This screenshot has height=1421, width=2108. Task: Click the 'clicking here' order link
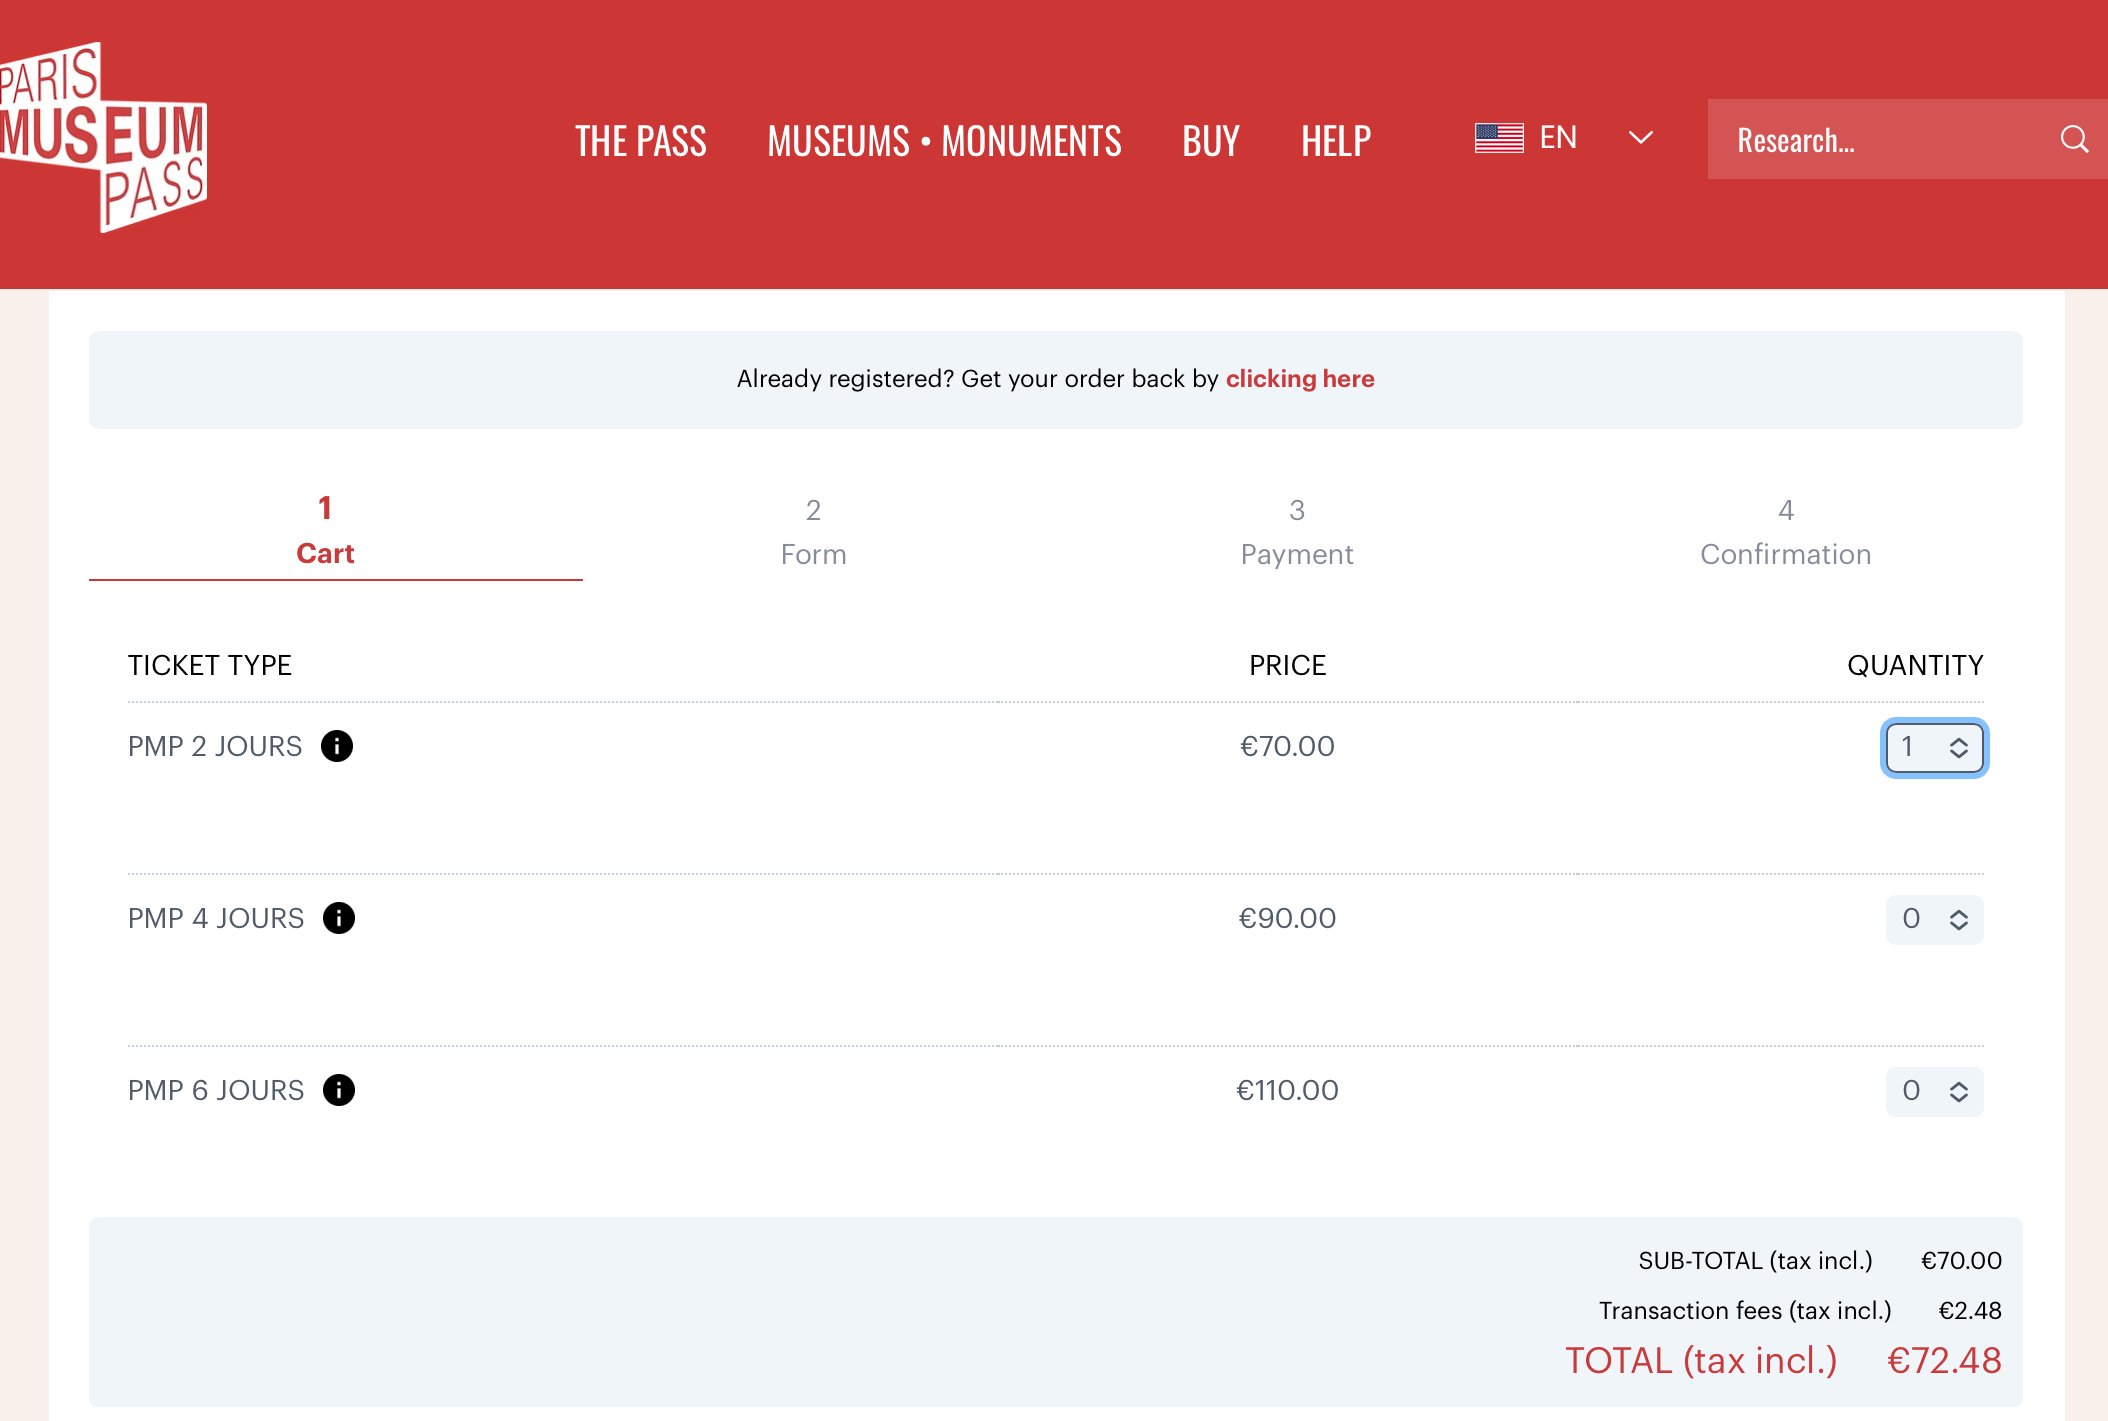coord(1299,379)
